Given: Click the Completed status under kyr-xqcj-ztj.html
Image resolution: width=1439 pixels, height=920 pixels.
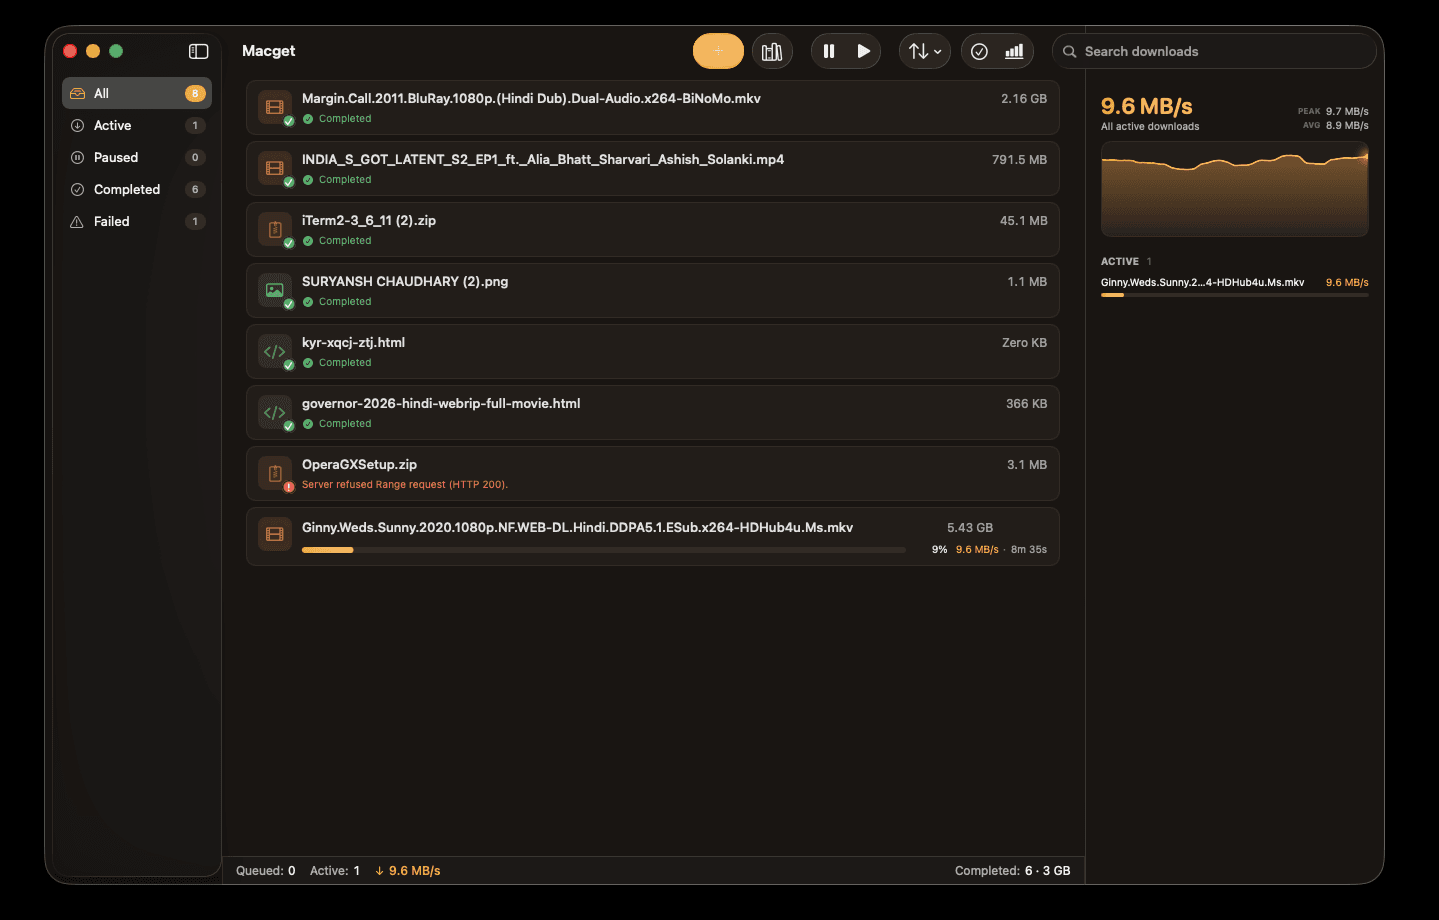Looking at the screenshot, I should (337, 363).
